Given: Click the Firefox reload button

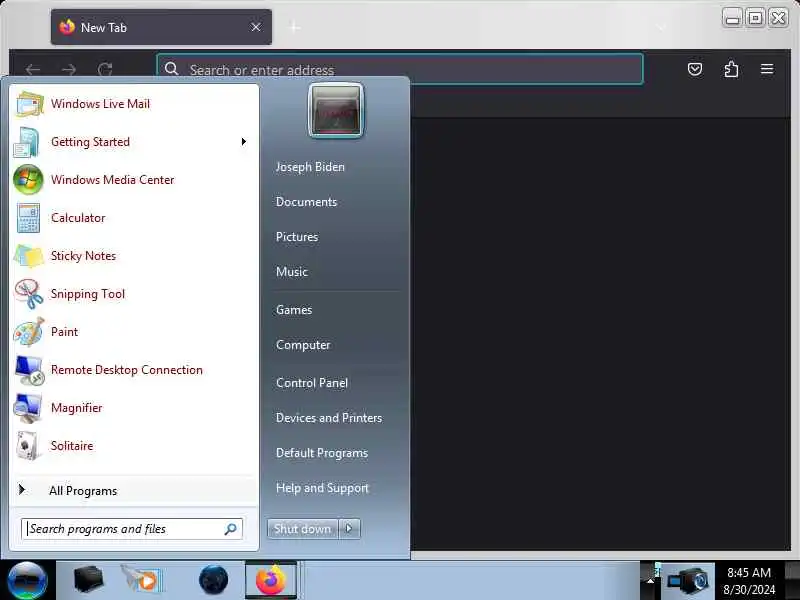Looking at the screenshot, I should click(105, 69).
